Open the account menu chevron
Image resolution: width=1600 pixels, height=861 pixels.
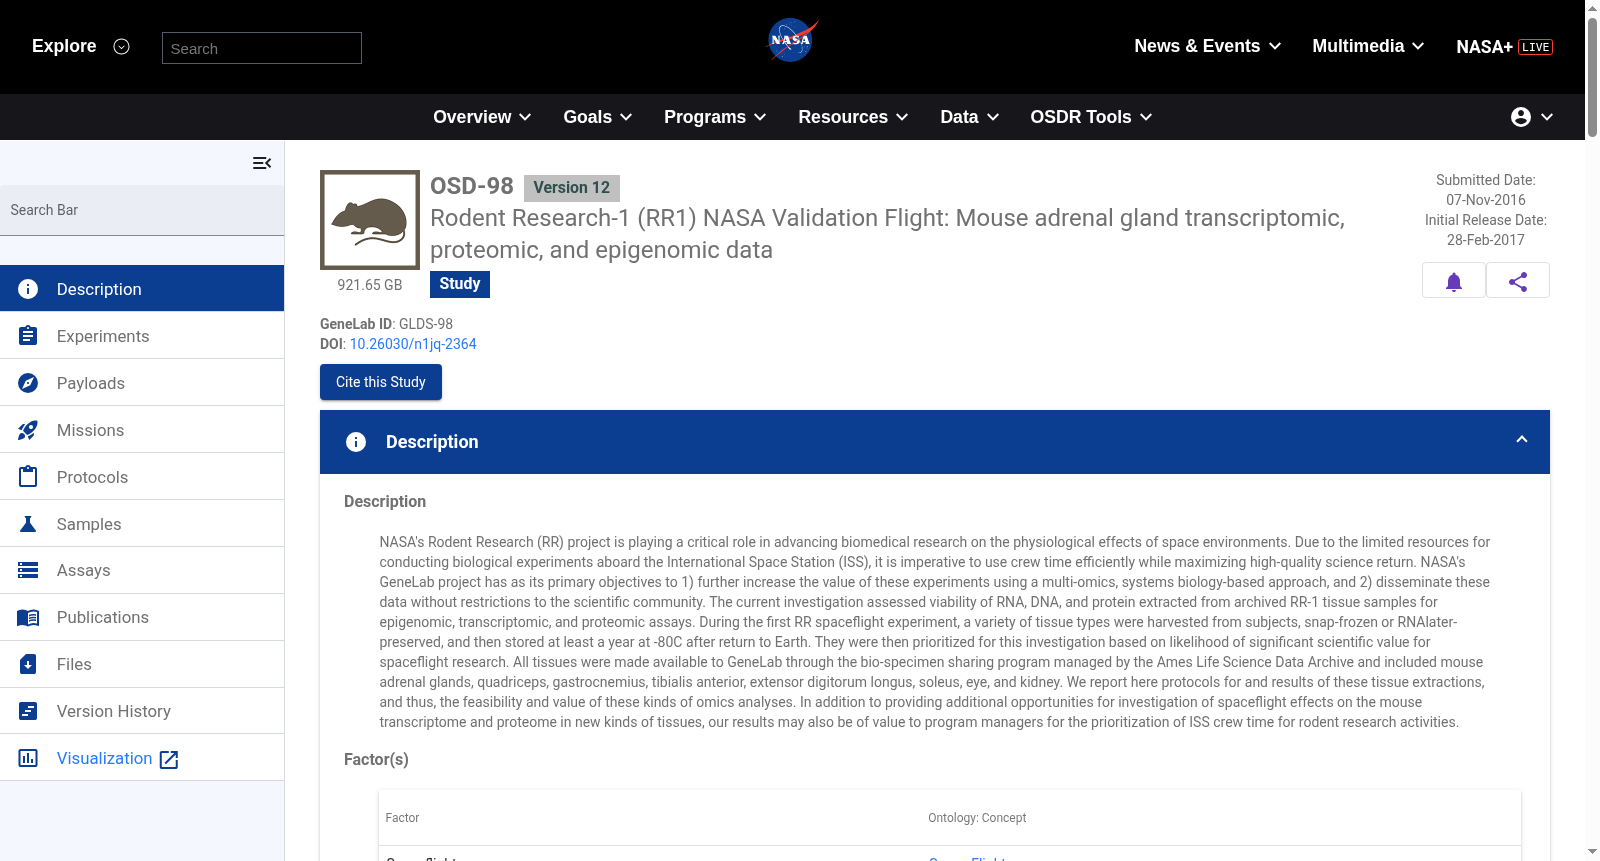click(x=1547, y=117)
